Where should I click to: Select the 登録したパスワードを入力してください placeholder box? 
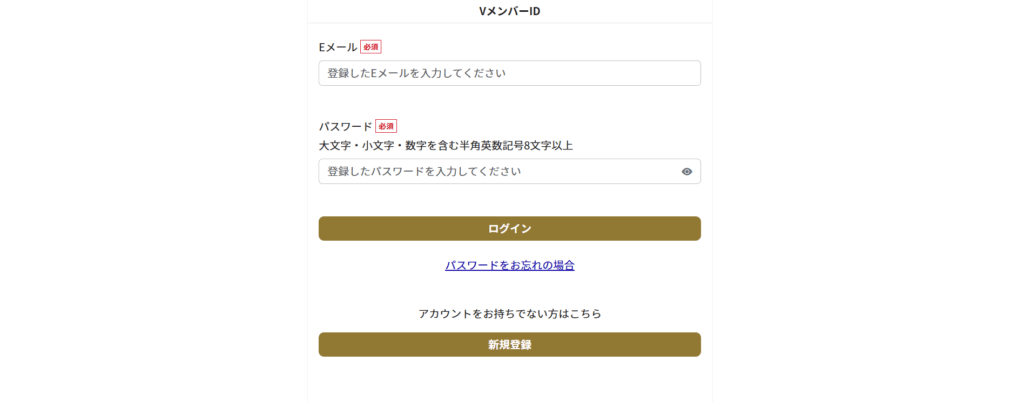click(509, 171)
